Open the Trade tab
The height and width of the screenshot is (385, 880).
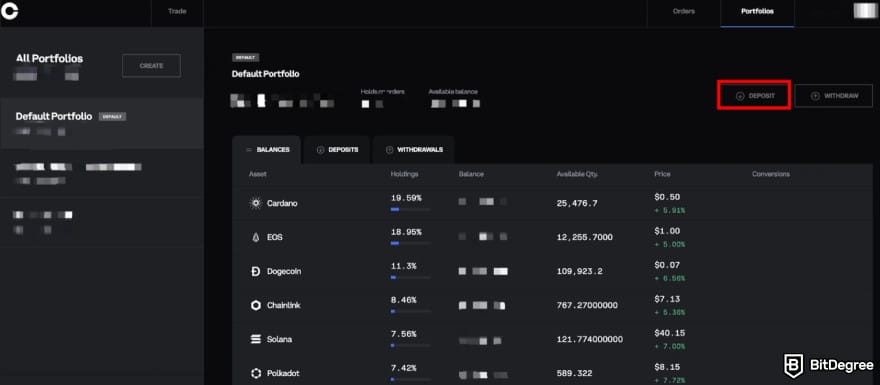pyautogui.click(x=177, y=11)
